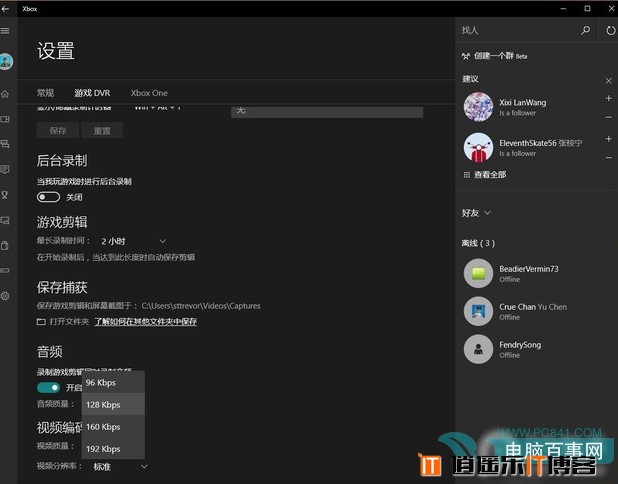Open the learn-how-to-save-elsewhere link
The height and width of the screenshot is (484, 618).
[x=145, y=322]
